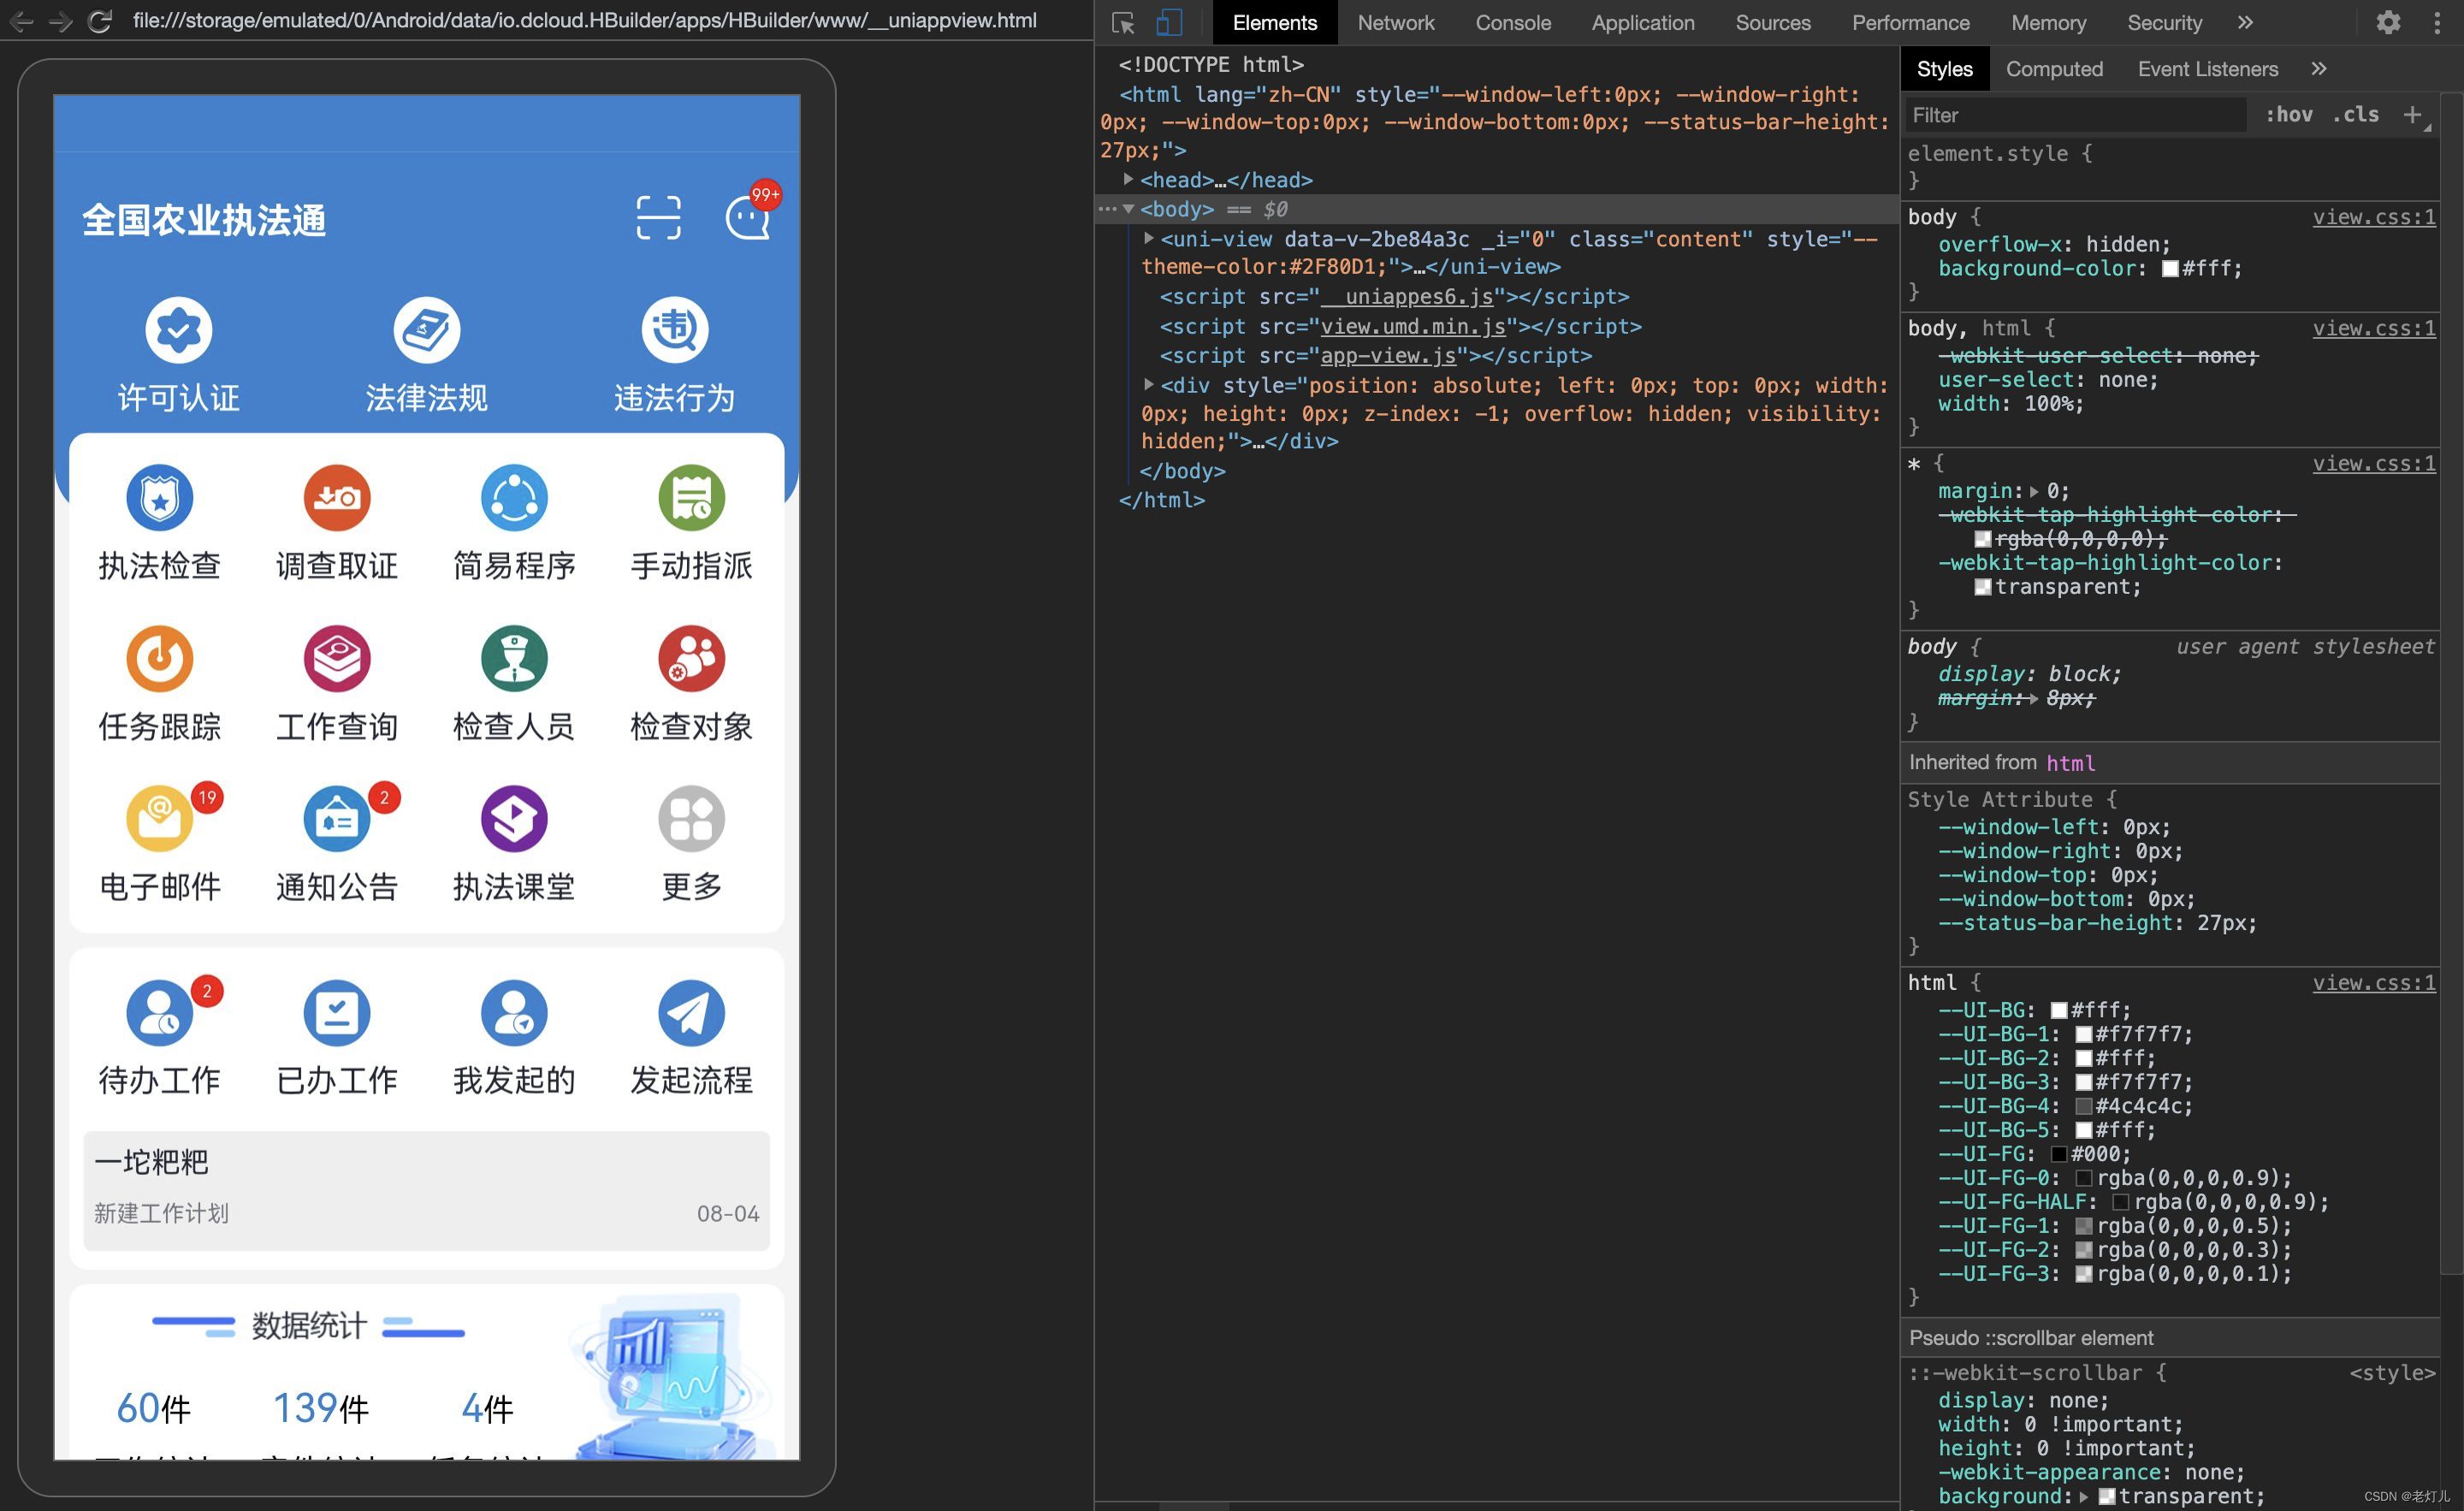2464x1511 pixels.
Task: Toggle the .cls class editor
Action: [x=2355, y=115]
